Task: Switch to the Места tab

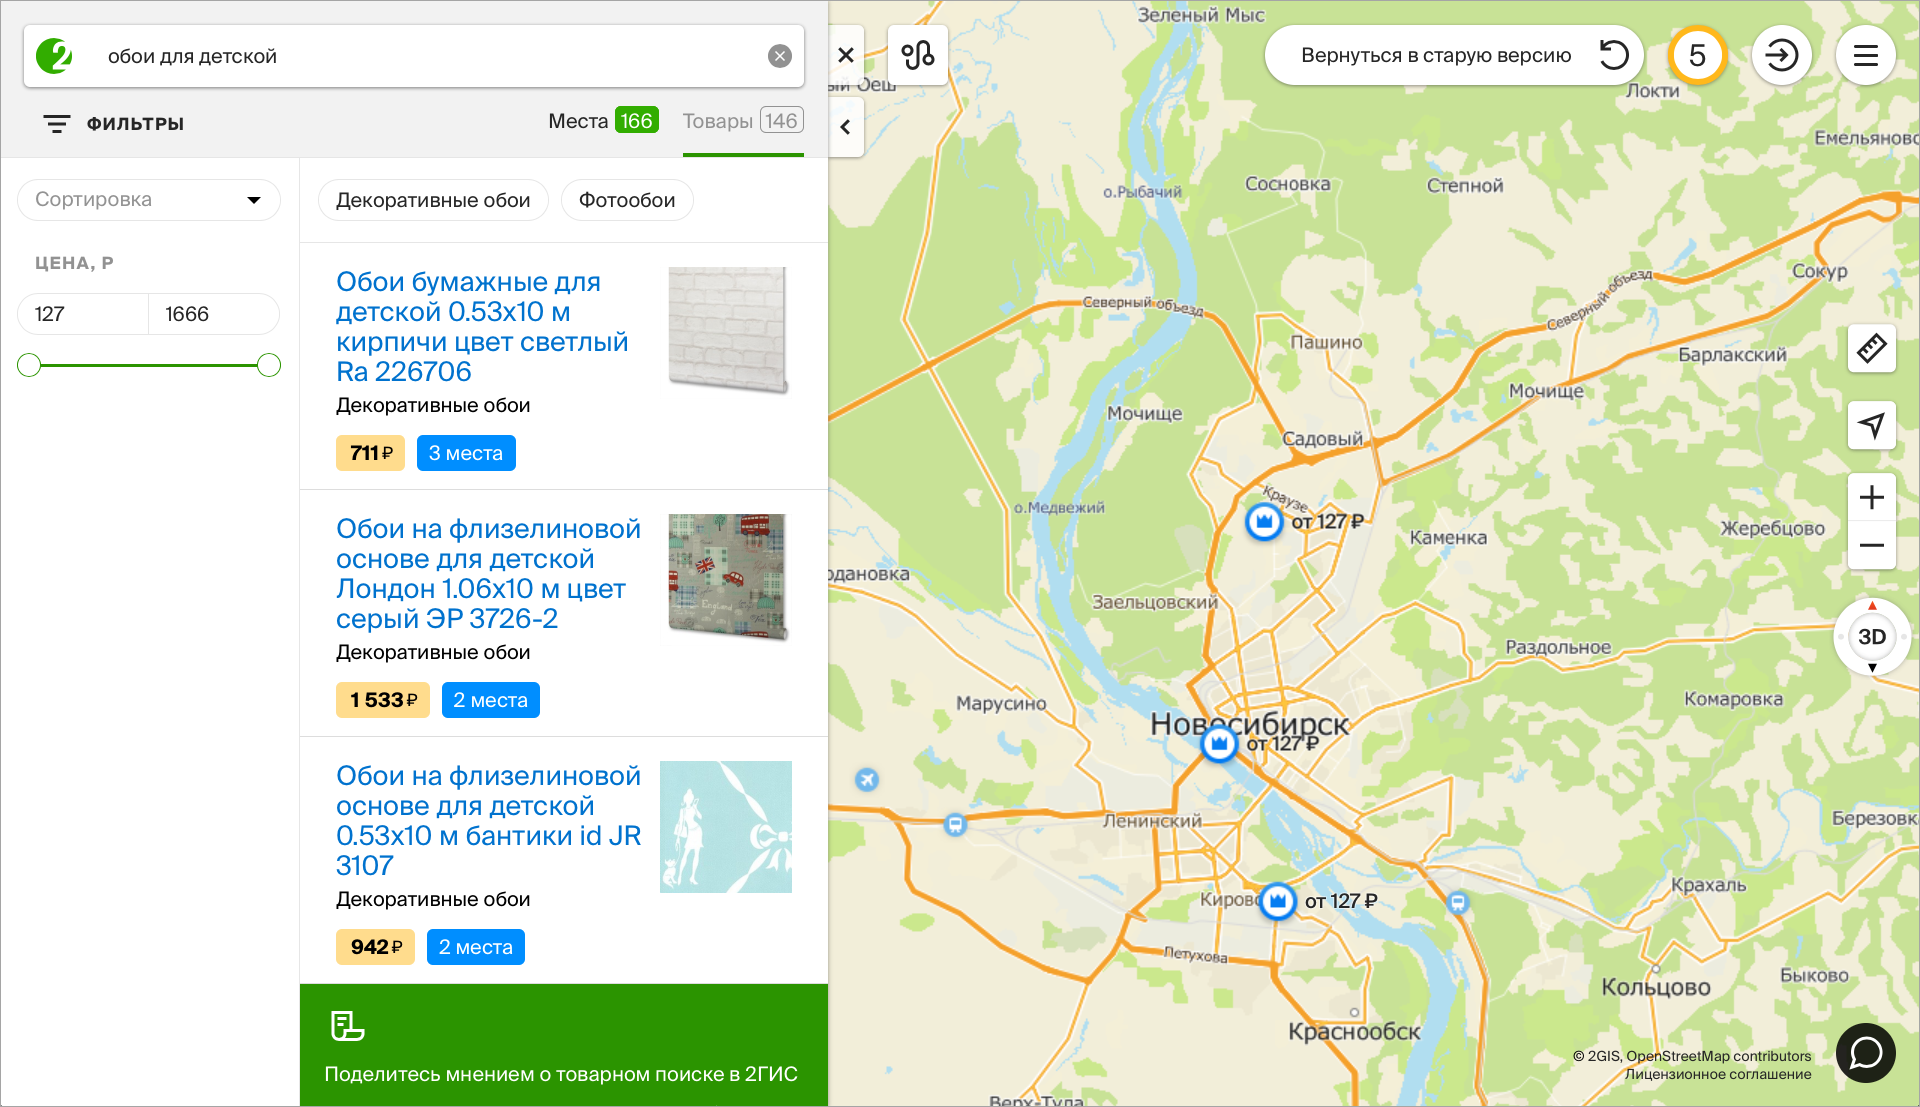Action: (x=602, y=121)
